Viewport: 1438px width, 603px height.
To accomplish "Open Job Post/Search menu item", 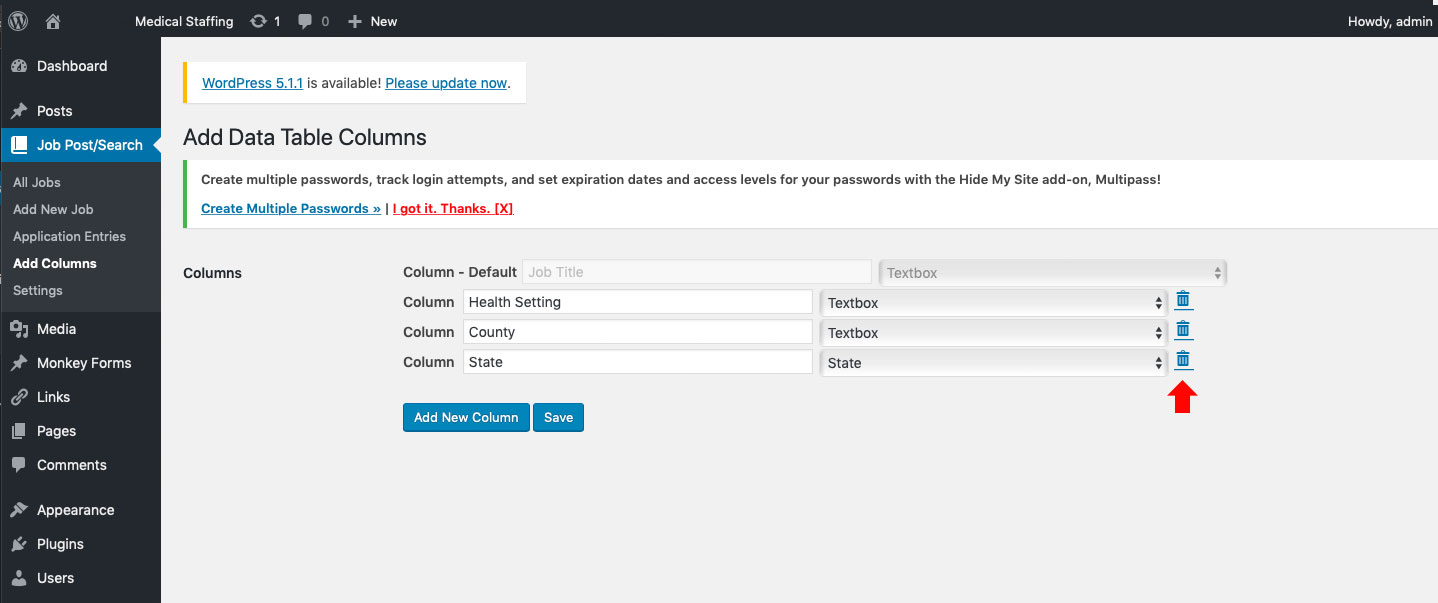I will coord(80,145).
